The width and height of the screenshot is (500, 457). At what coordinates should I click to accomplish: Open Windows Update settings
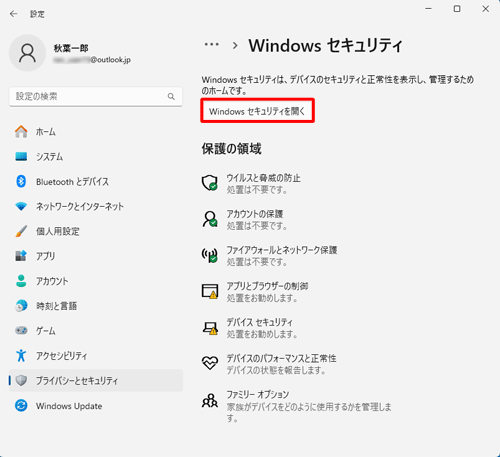[96, 406]
